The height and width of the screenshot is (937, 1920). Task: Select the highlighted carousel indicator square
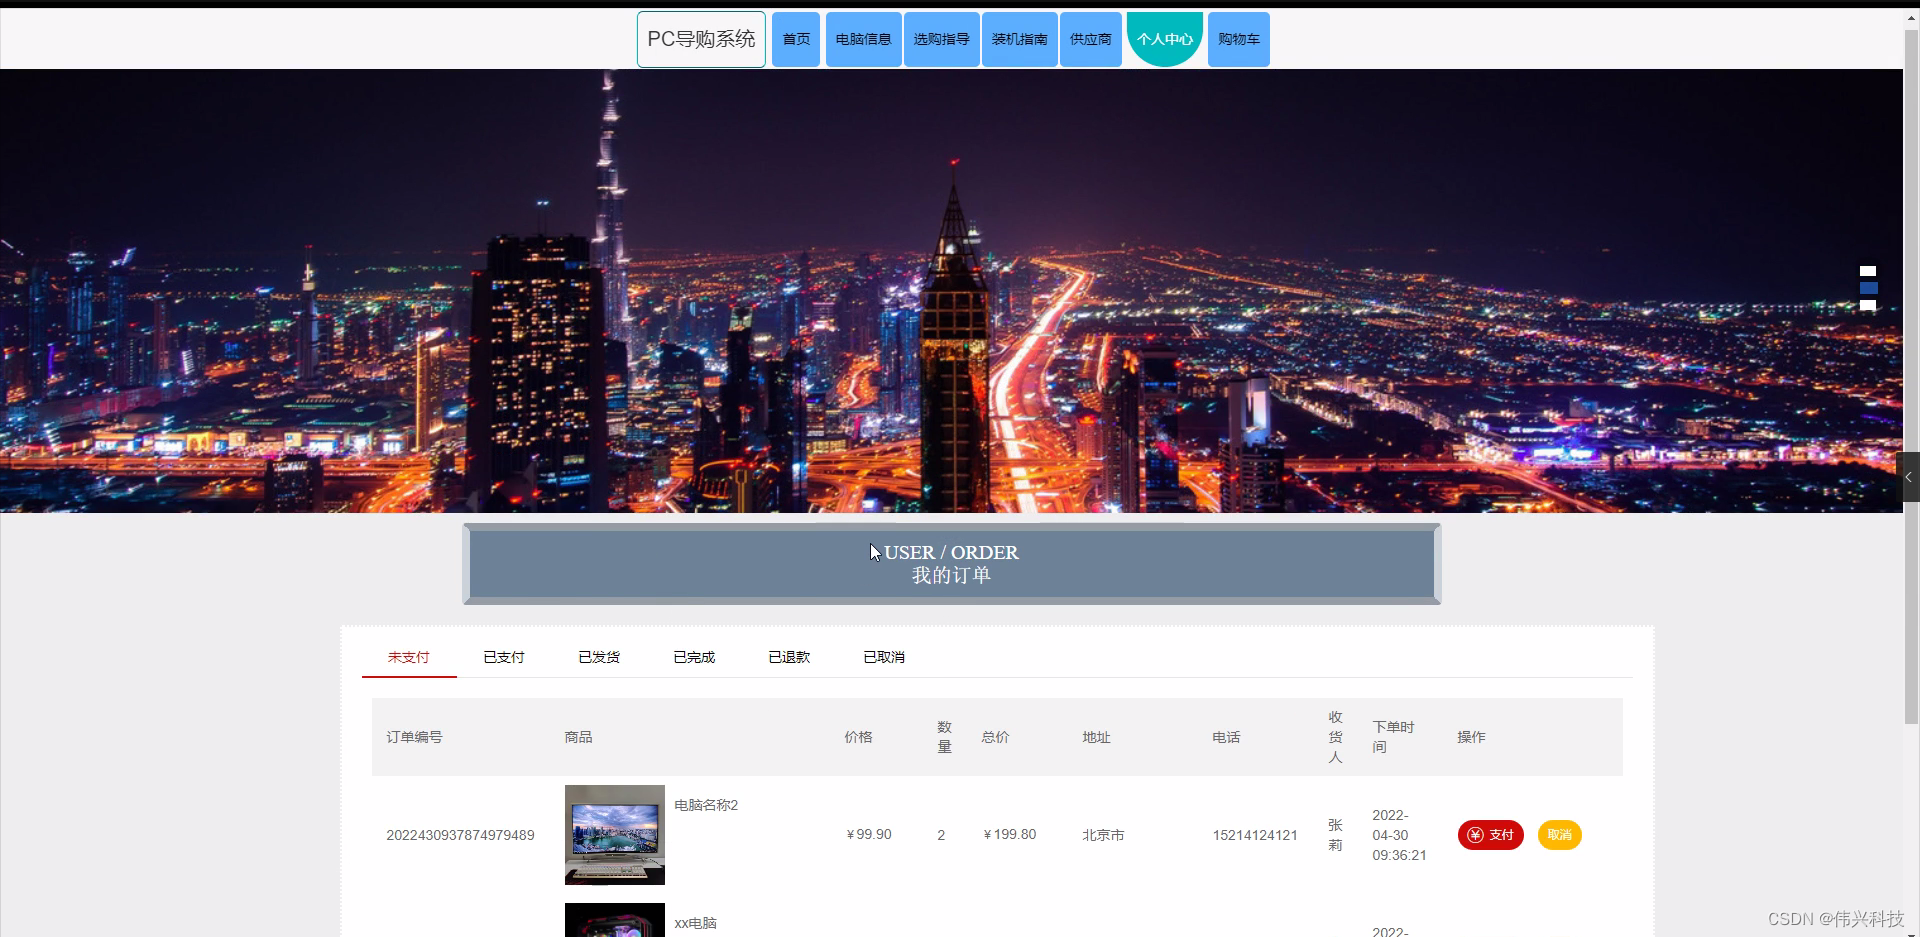pyautogui.click(x=1868, y=288)
